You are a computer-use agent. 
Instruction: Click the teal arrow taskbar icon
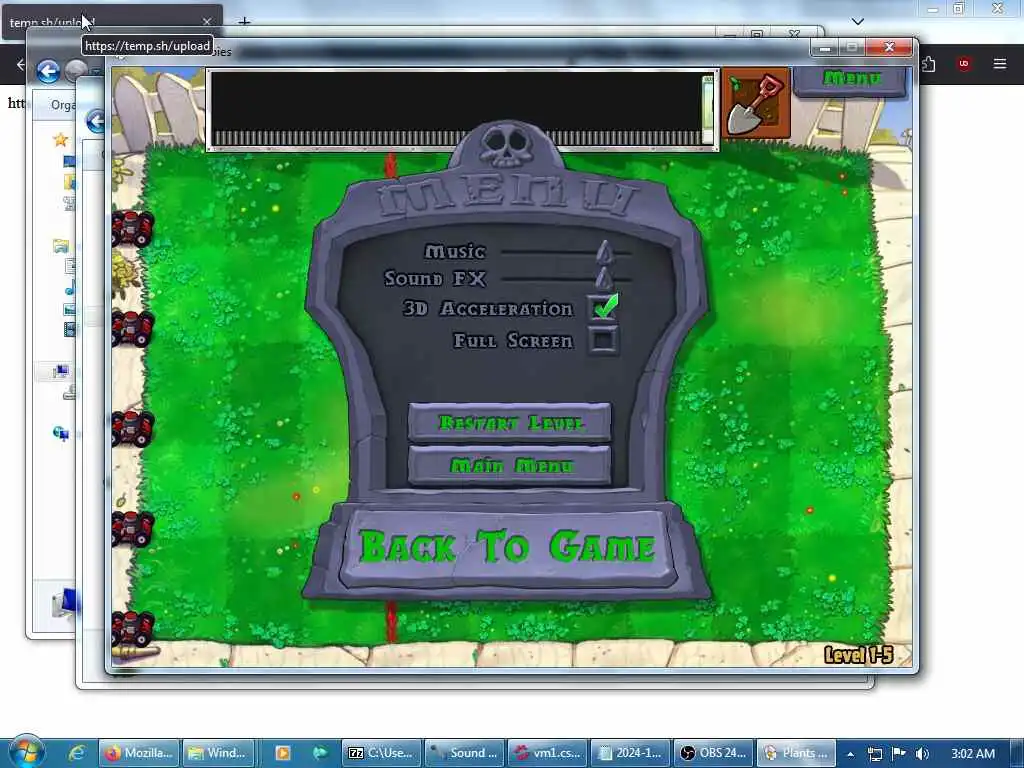click(319, 753)
